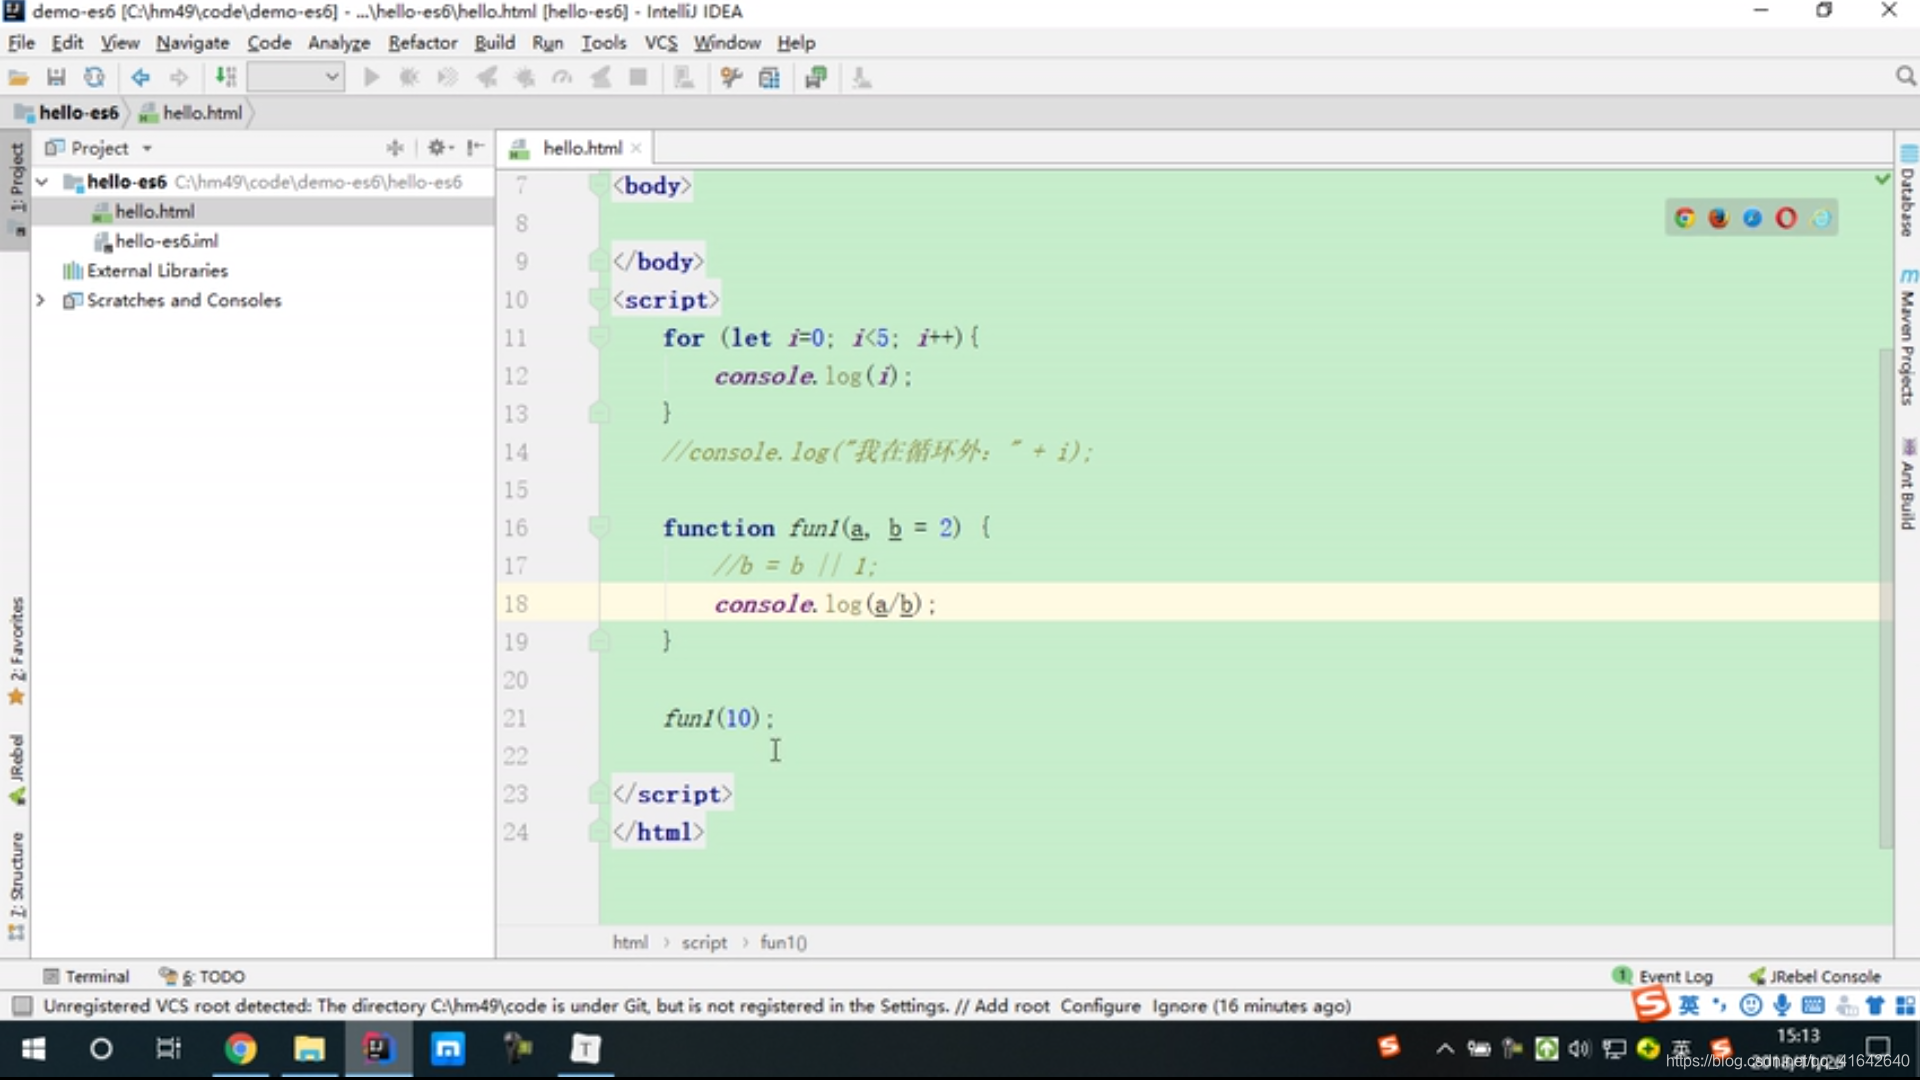1920x1080 pixels.
Task: Click the Build project icon
Action: pyautogui.click(x=226, y=78)
